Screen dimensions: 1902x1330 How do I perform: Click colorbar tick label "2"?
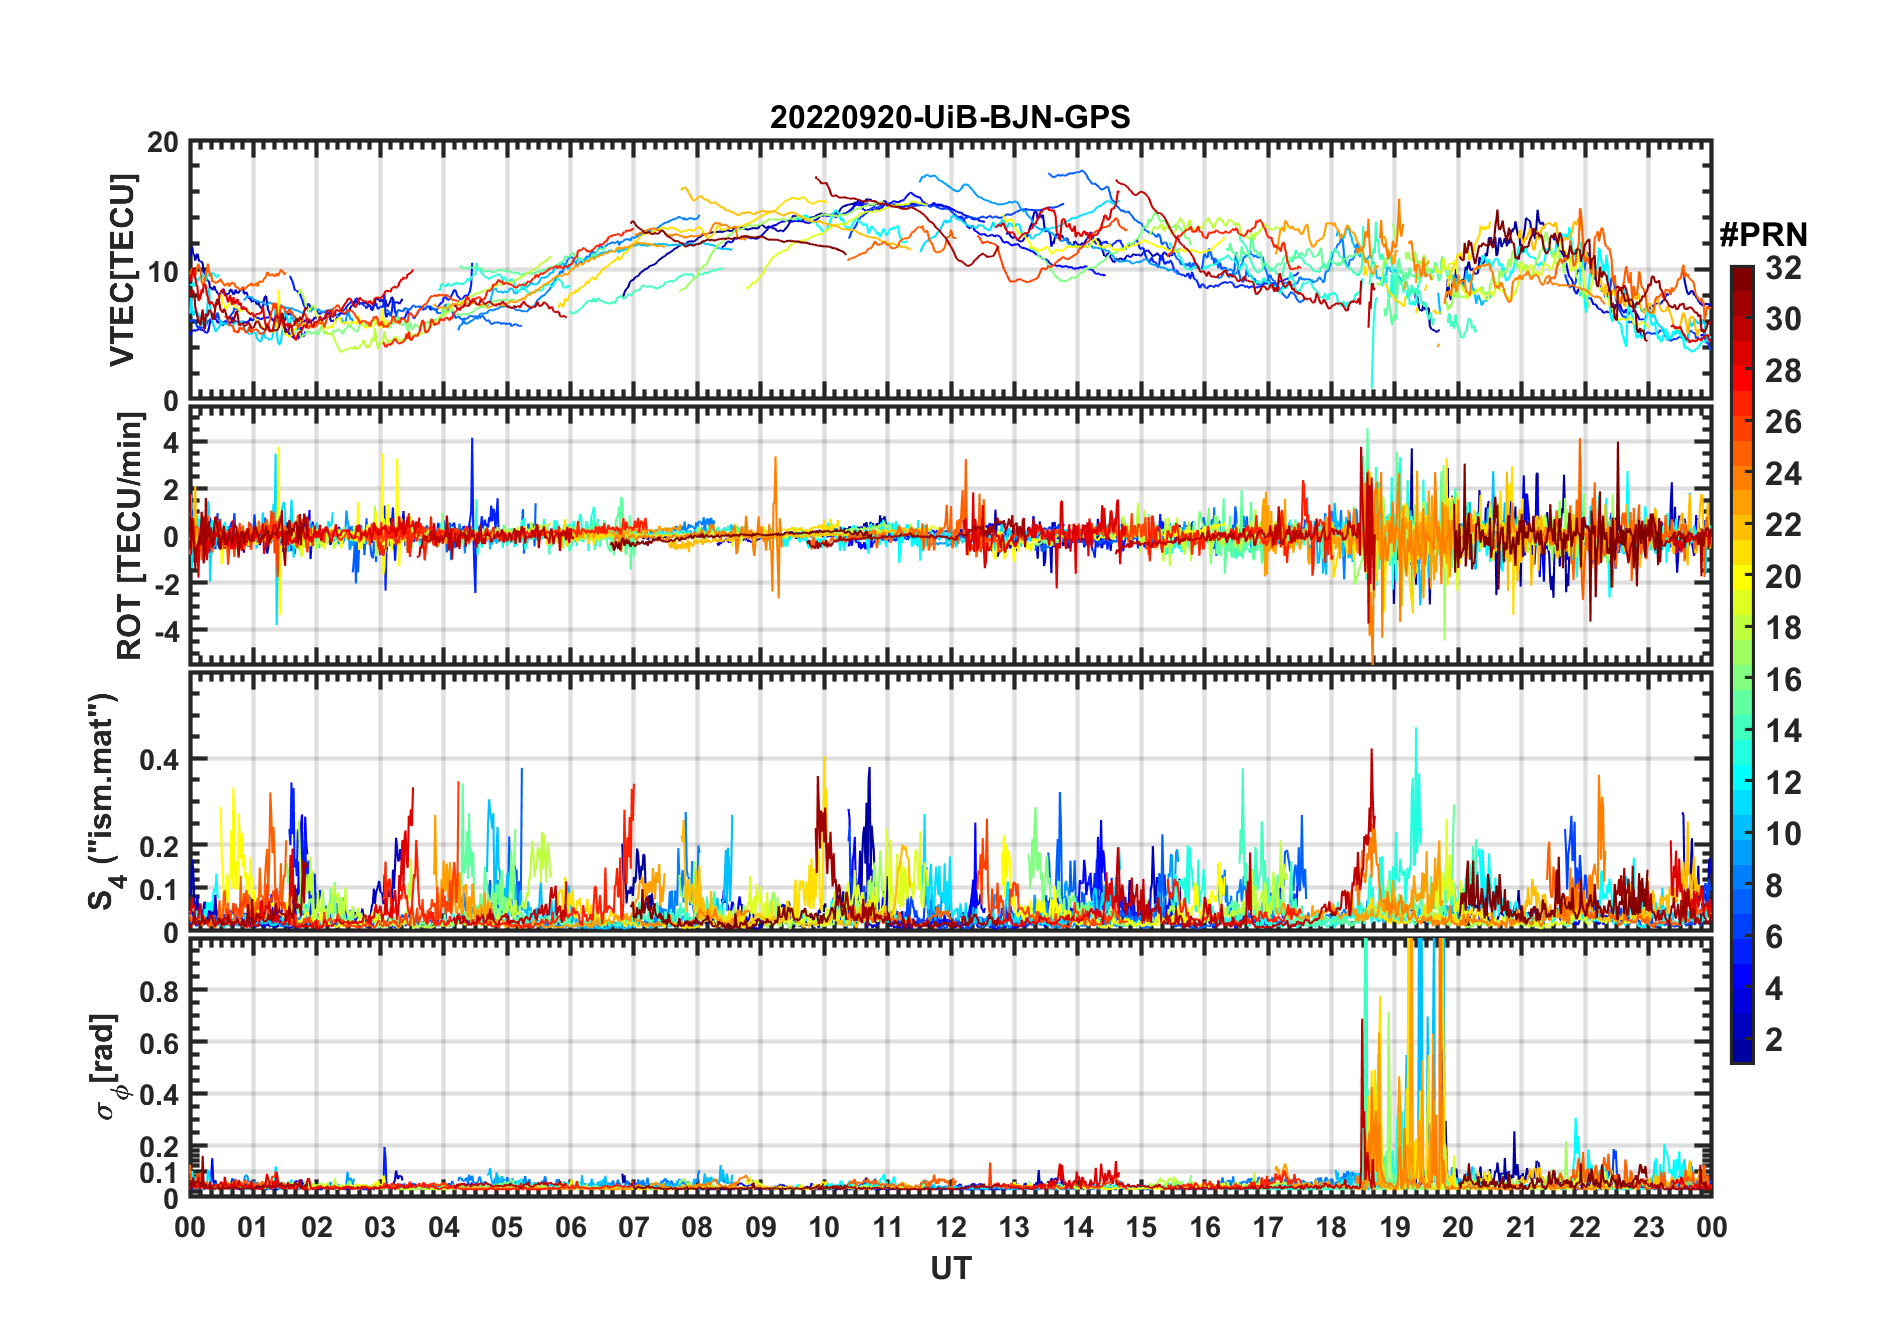coord(1774,1040)
